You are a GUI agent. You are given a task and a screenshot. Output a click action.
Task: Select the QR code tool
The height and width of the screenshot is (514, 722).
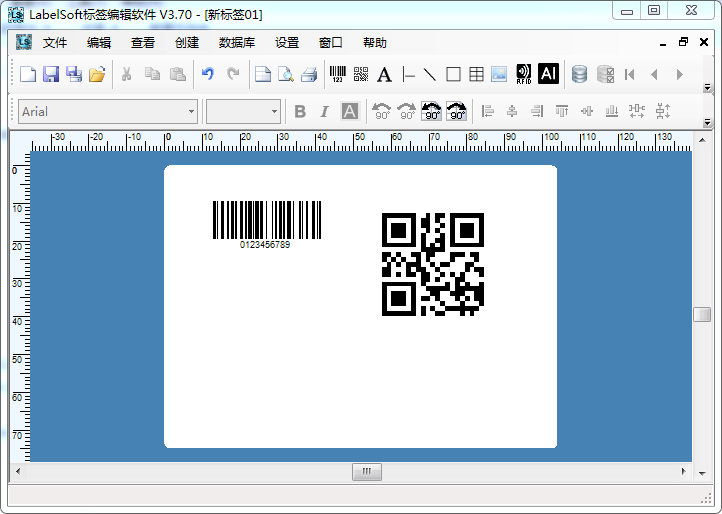361,74
